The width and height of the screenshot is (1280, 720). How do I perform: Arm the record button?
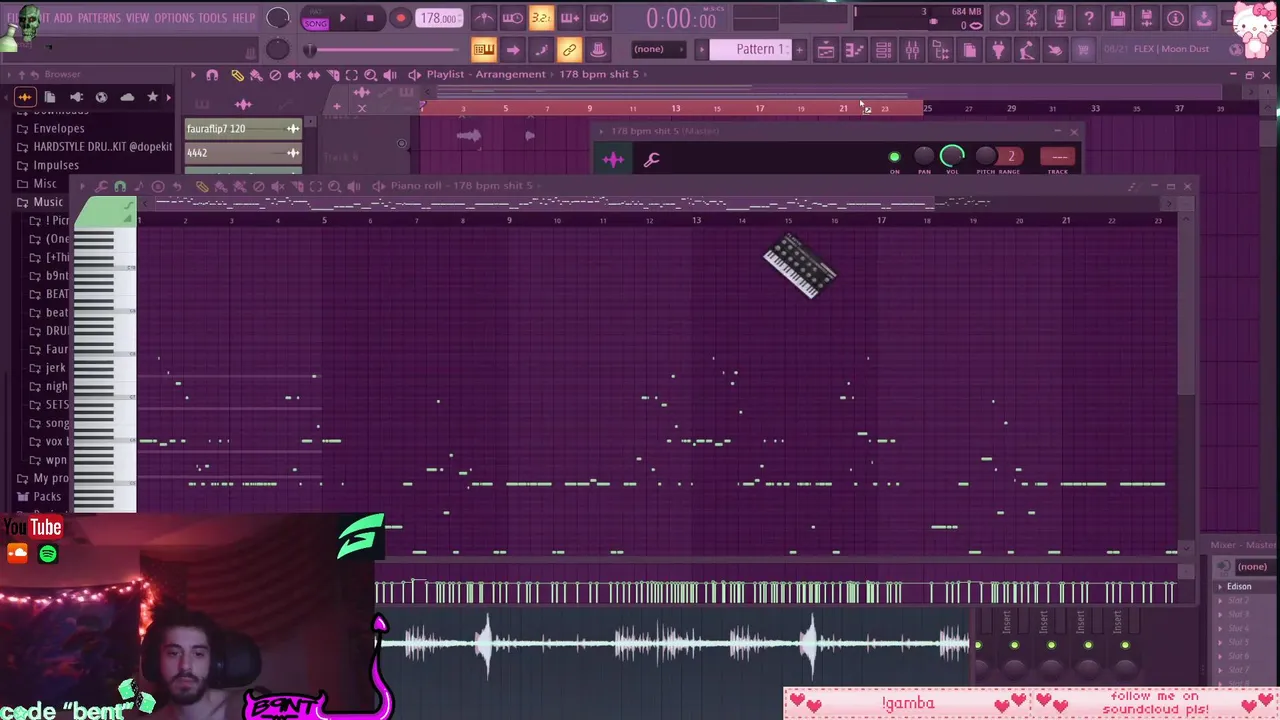(x=400, y=18)
